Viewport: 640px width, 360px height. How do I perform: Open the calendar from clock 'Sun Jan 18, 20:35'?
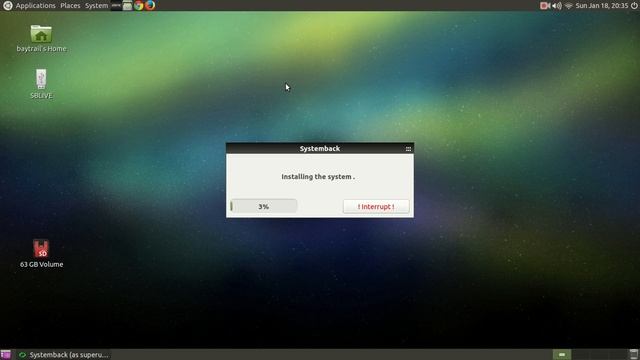(x=602, y=6)
